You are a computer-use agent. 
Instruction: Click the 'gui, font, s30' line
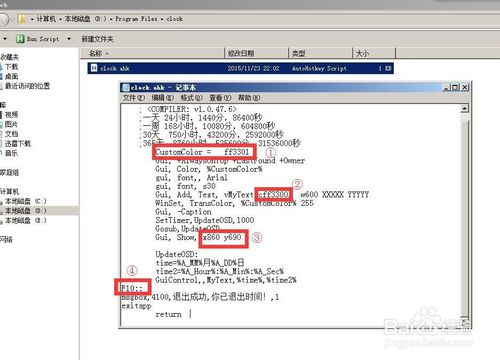pyautogui.click(x=185, y=186)
